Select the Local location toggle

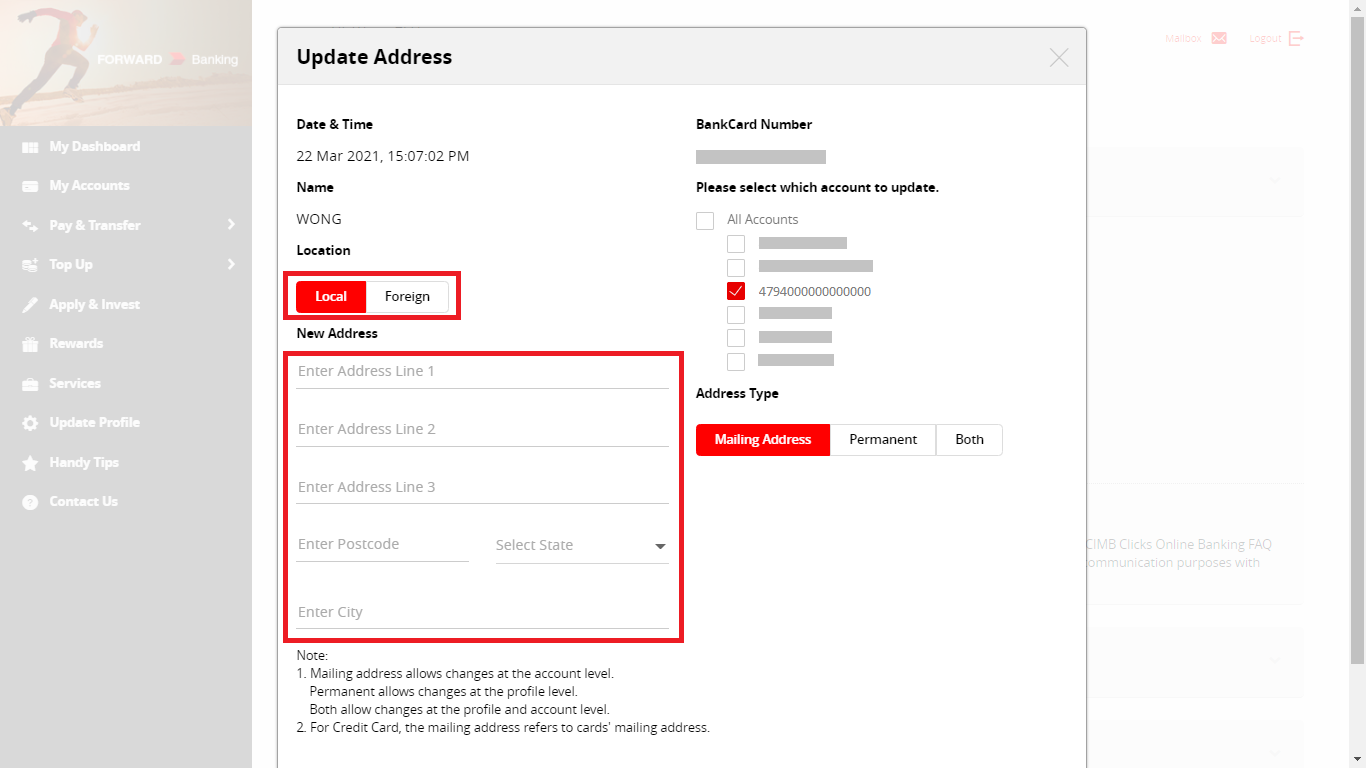click(331, 297)
